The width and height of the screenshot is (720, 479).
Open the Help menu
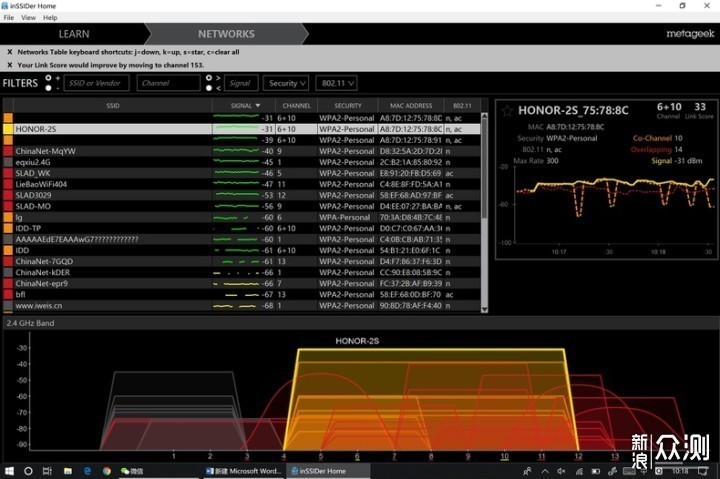50,17
